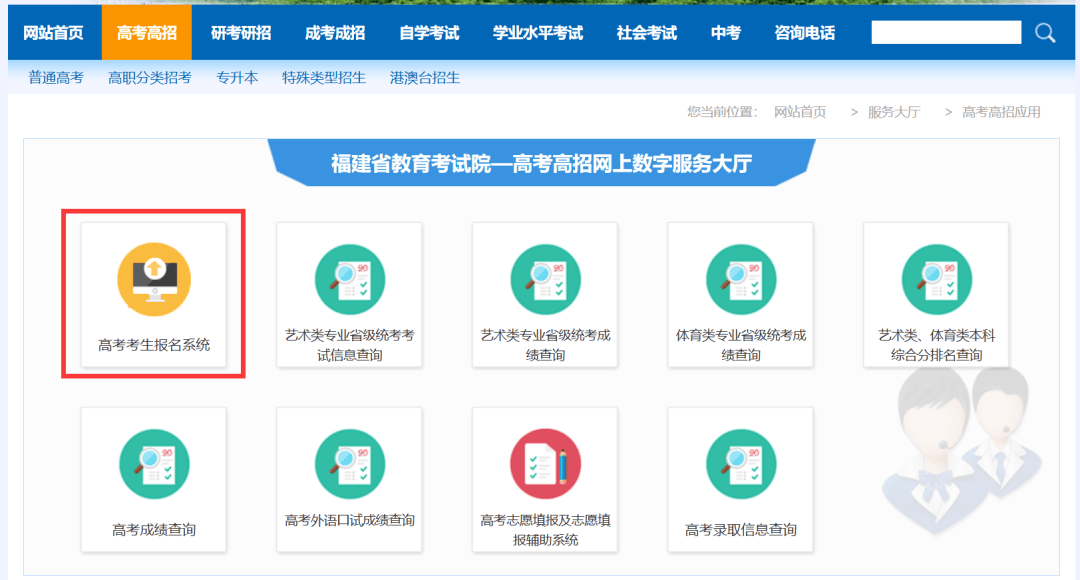The height and width of the screenshot is (580, 1080).
Task: Open the 成考成招 navigation menu item
Action: point(335,33)
